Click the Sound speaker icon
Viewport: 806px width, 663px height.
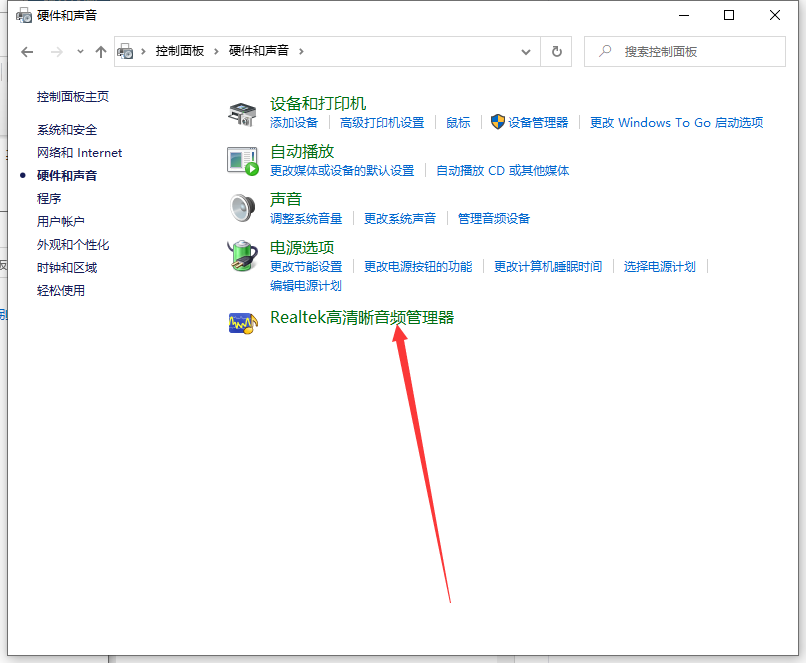(242, 208)
